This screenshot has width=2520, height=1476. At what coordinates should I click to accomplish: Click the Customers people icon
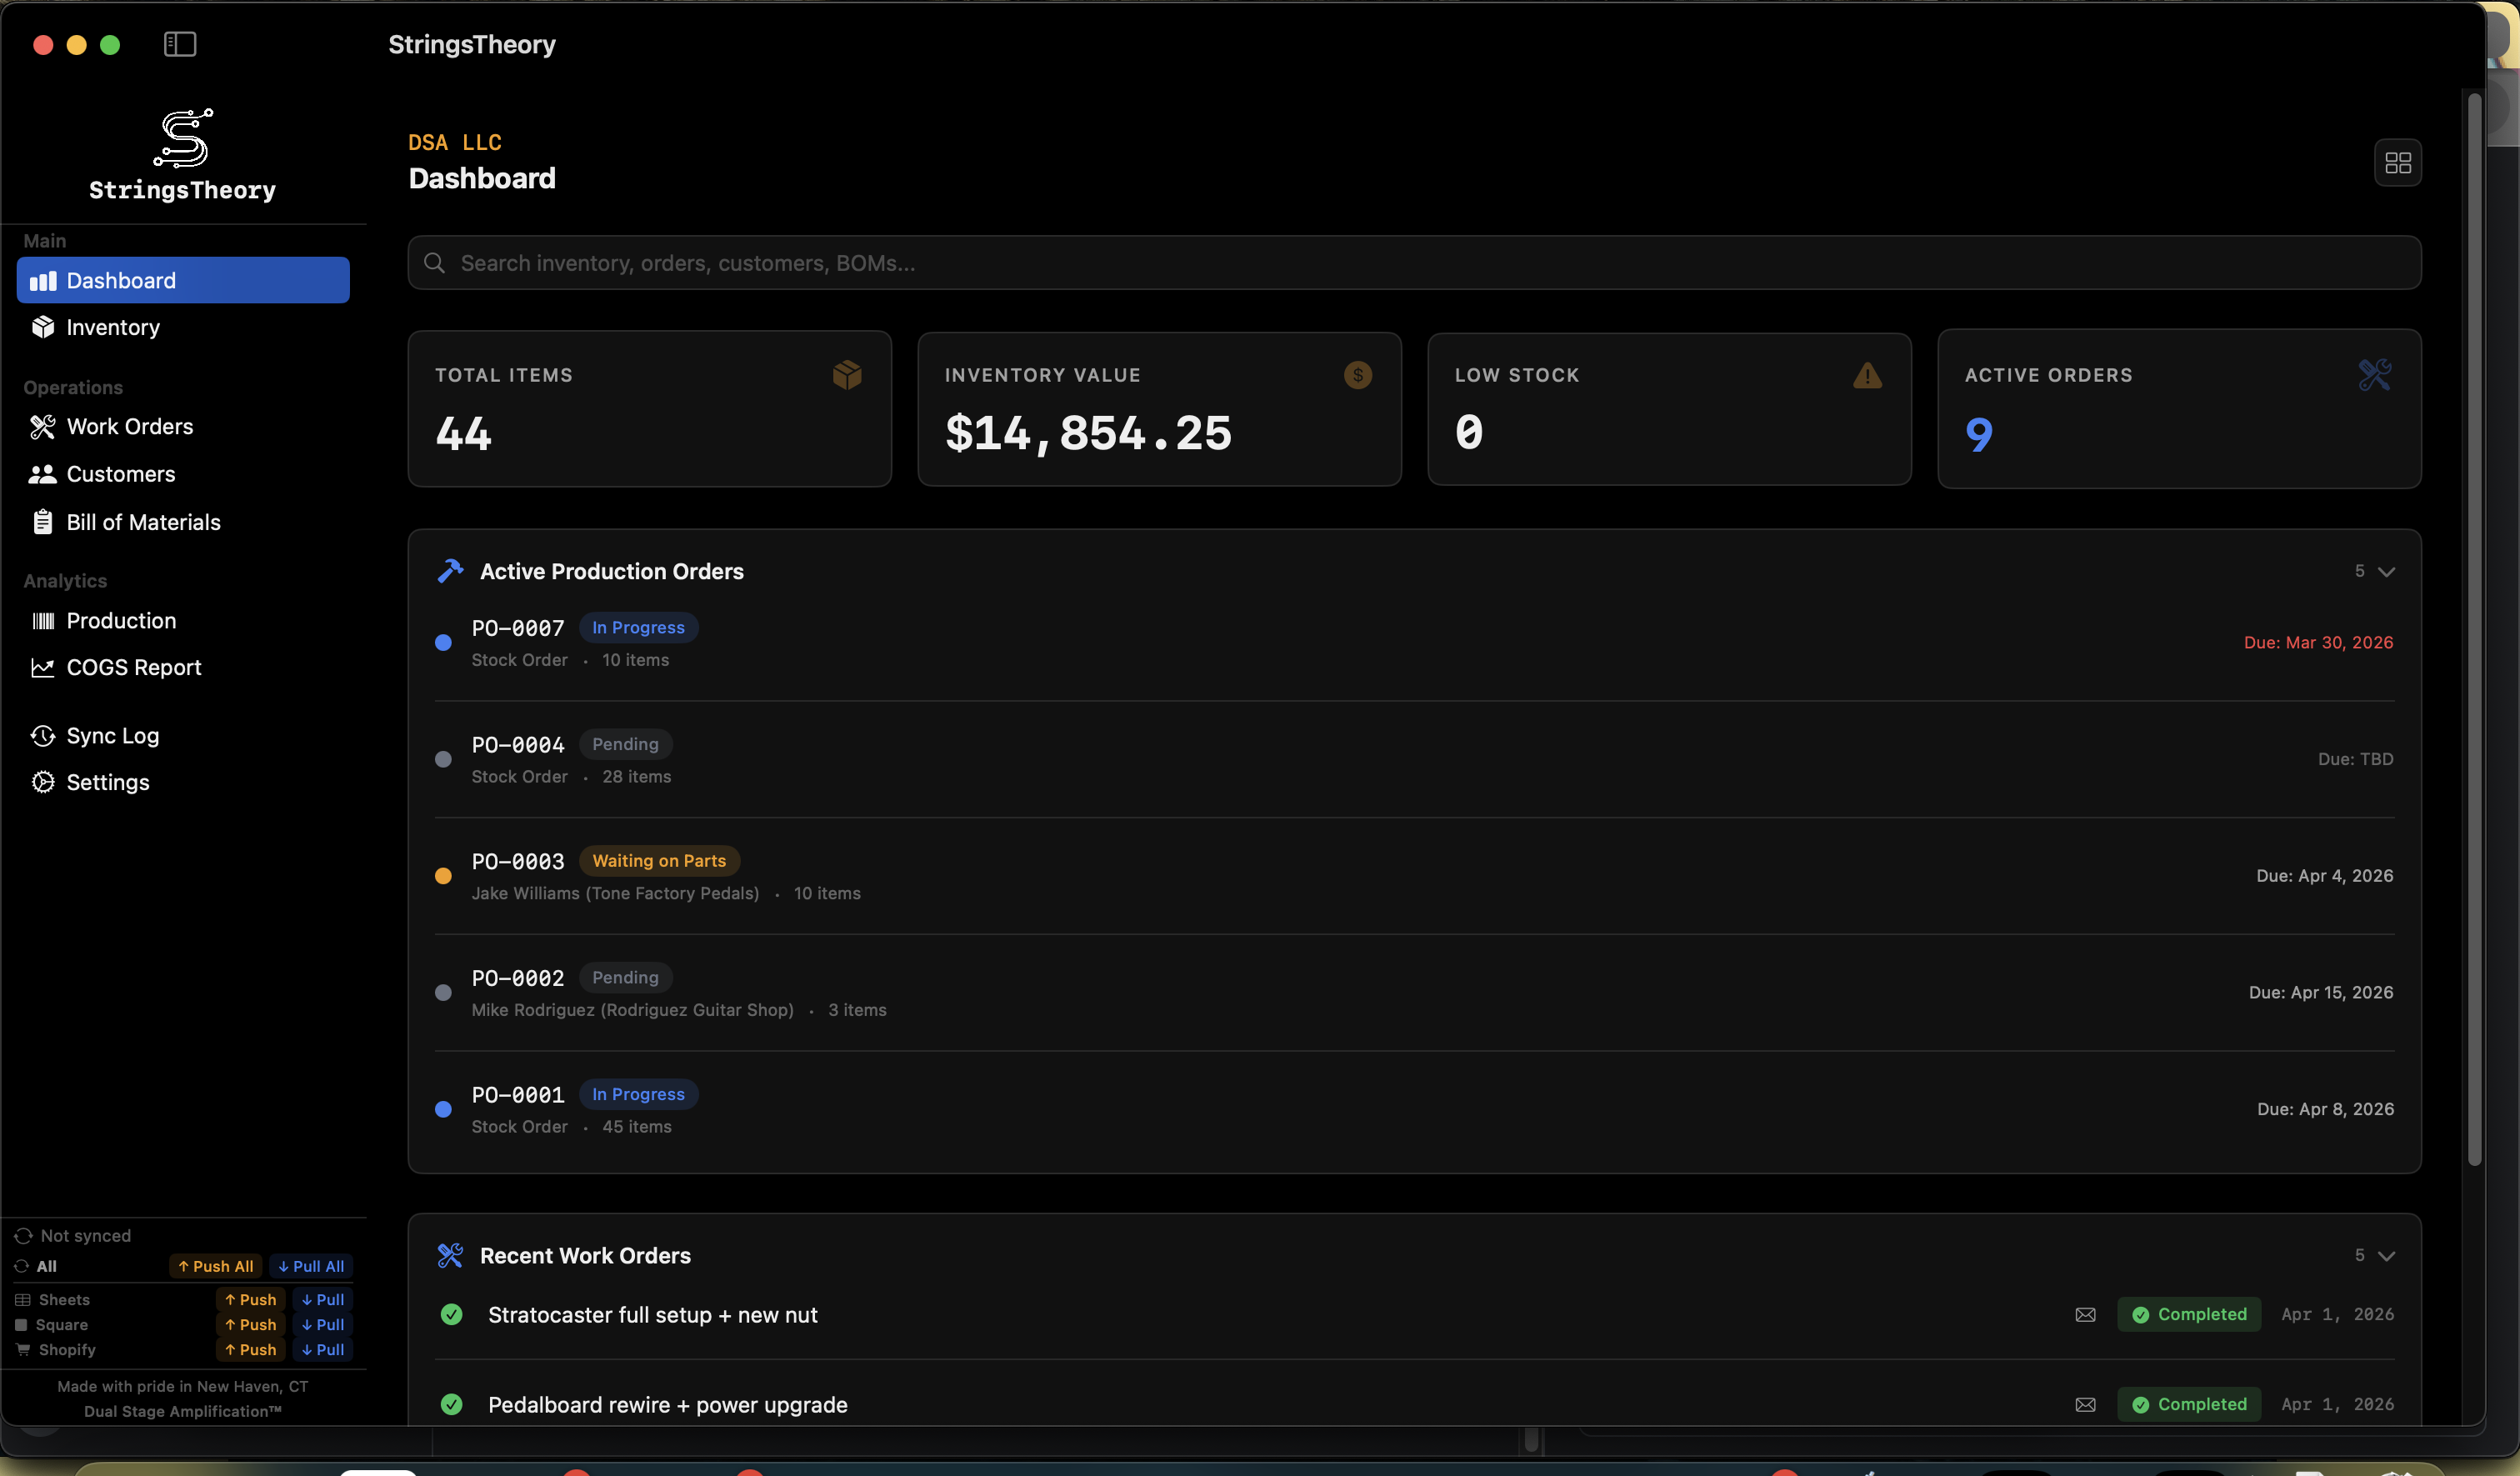click(x=42, y=474)
